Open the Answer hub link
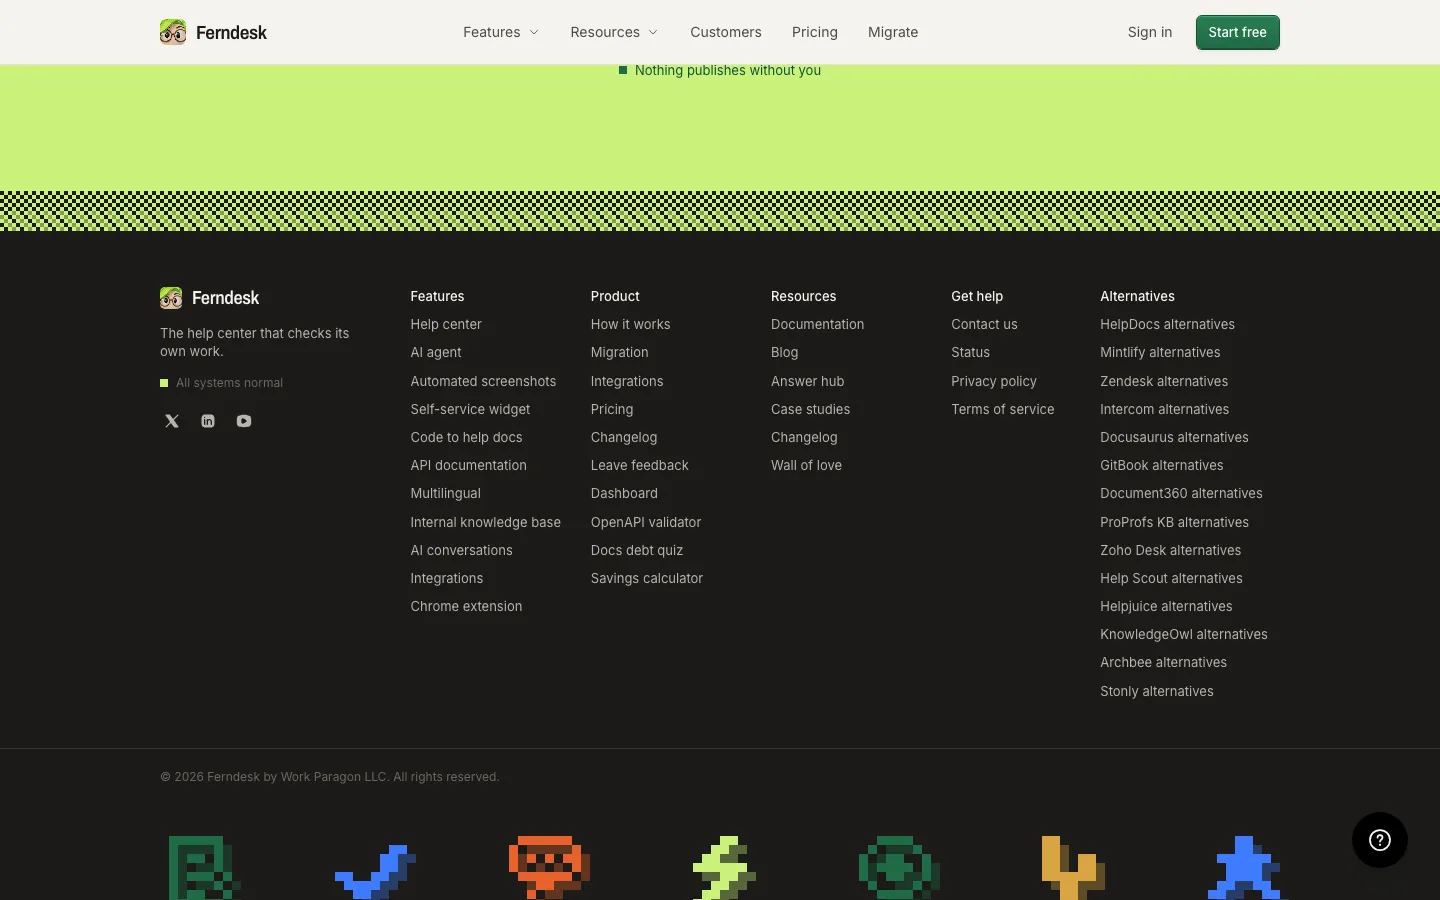1440x900 pixels. 808,381
